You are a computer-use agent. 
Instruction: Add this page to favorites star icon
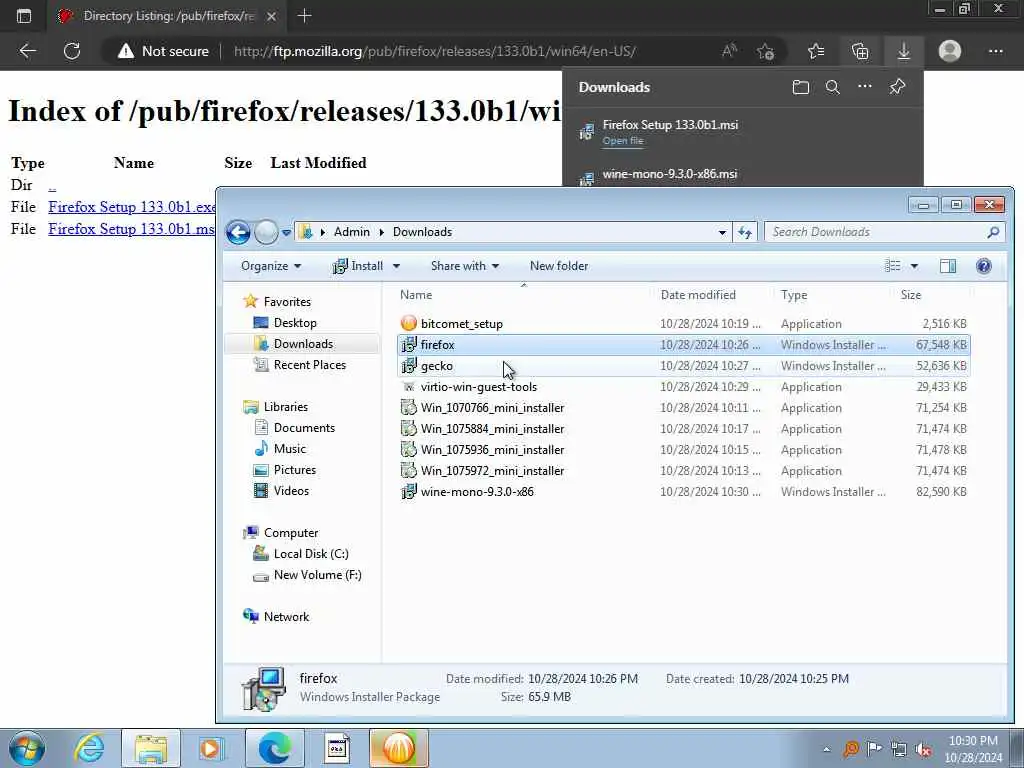coord(765,51)
